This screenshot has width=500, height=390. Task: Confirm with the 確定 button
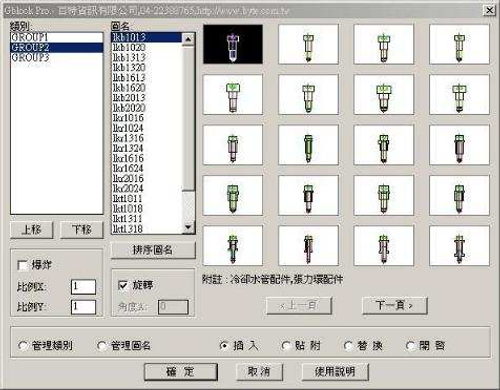[x=181, y=371]
